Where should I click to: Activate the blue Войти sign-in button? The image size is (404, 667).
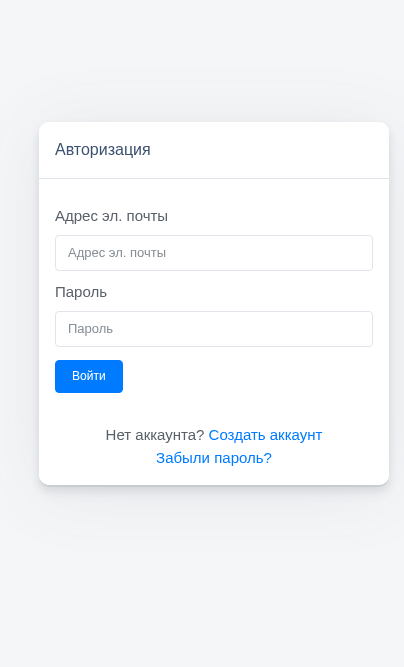pos(89,376)
